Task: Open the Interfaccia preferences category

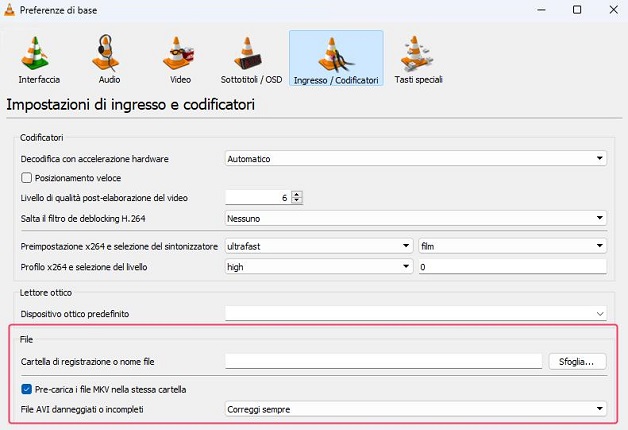Action: tap(39, 59)
